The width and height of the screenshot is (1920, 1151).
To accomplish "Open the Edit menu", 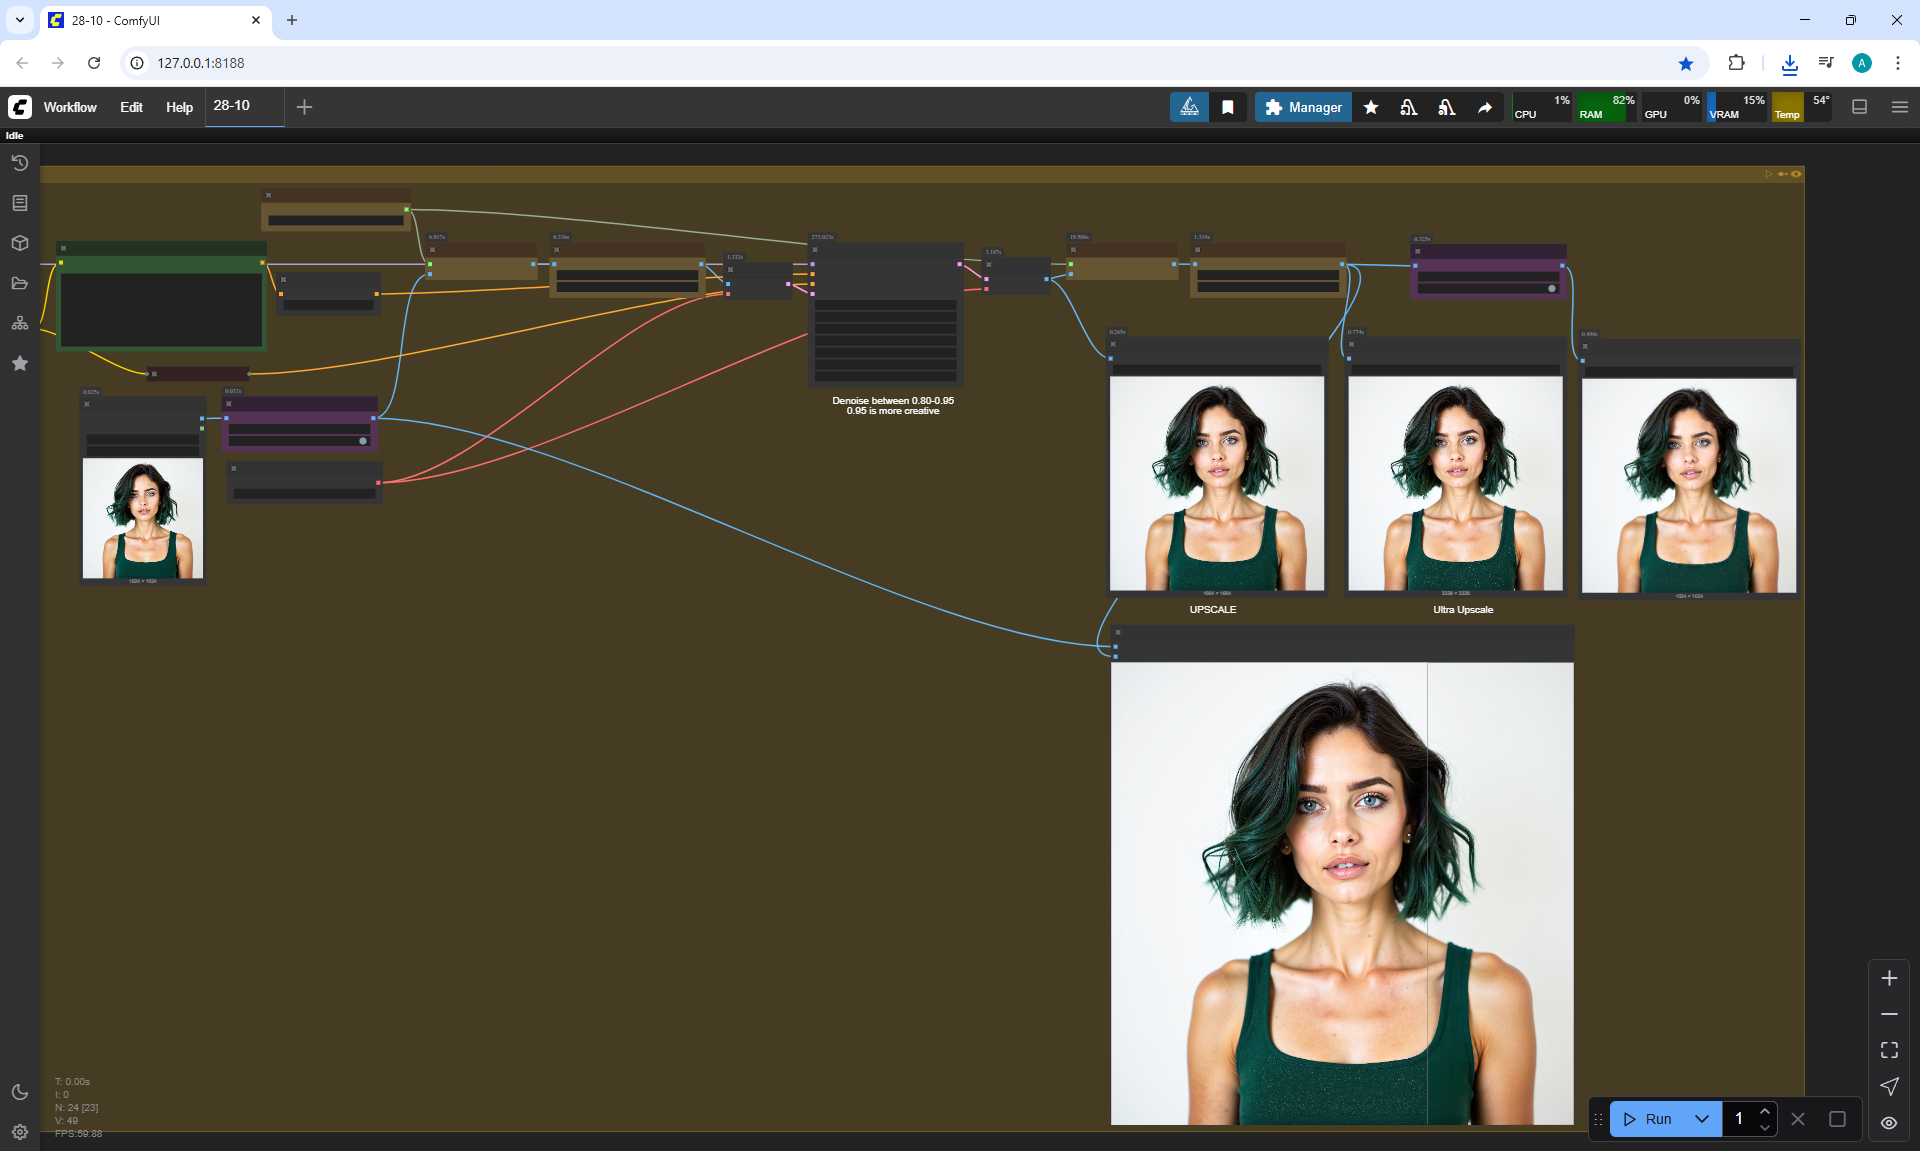I will click(x=131, y=107).
